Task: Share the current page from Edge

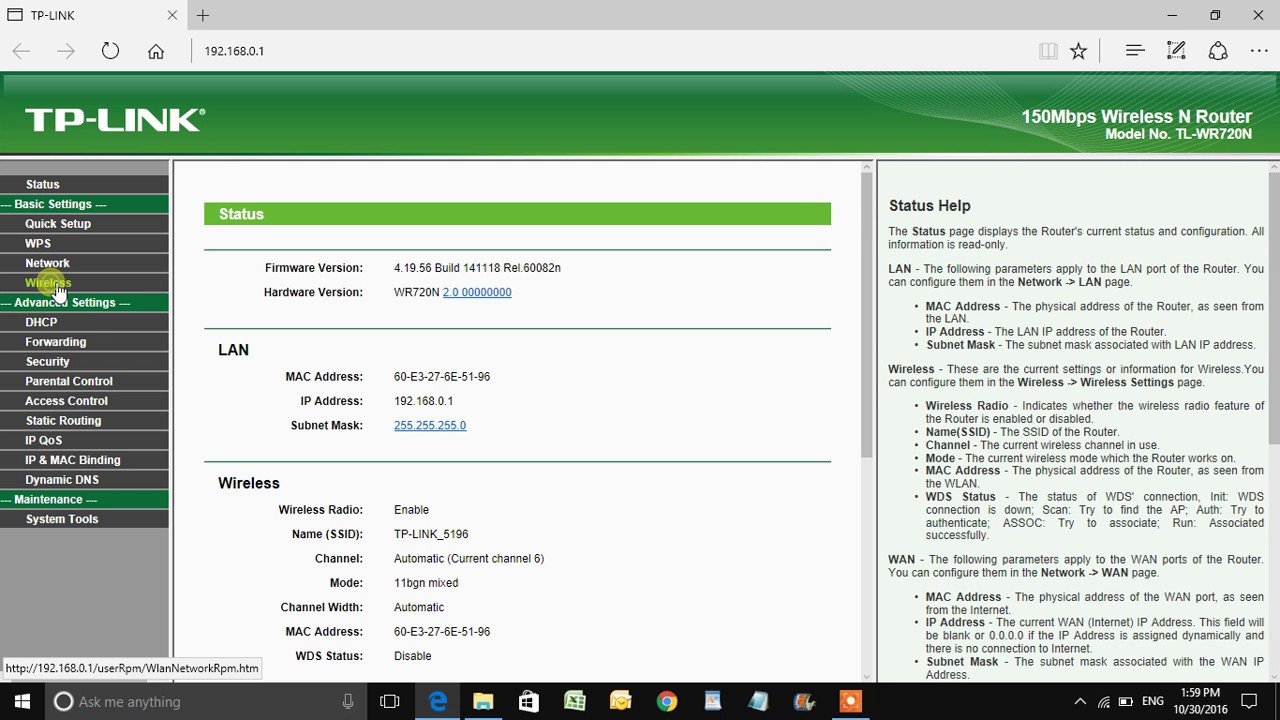Action: [1218, 50]
